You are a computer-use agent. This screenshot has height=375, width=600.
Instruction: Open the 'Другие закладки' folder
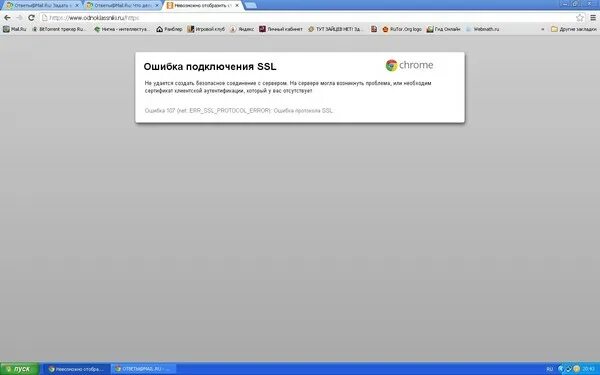574,29
